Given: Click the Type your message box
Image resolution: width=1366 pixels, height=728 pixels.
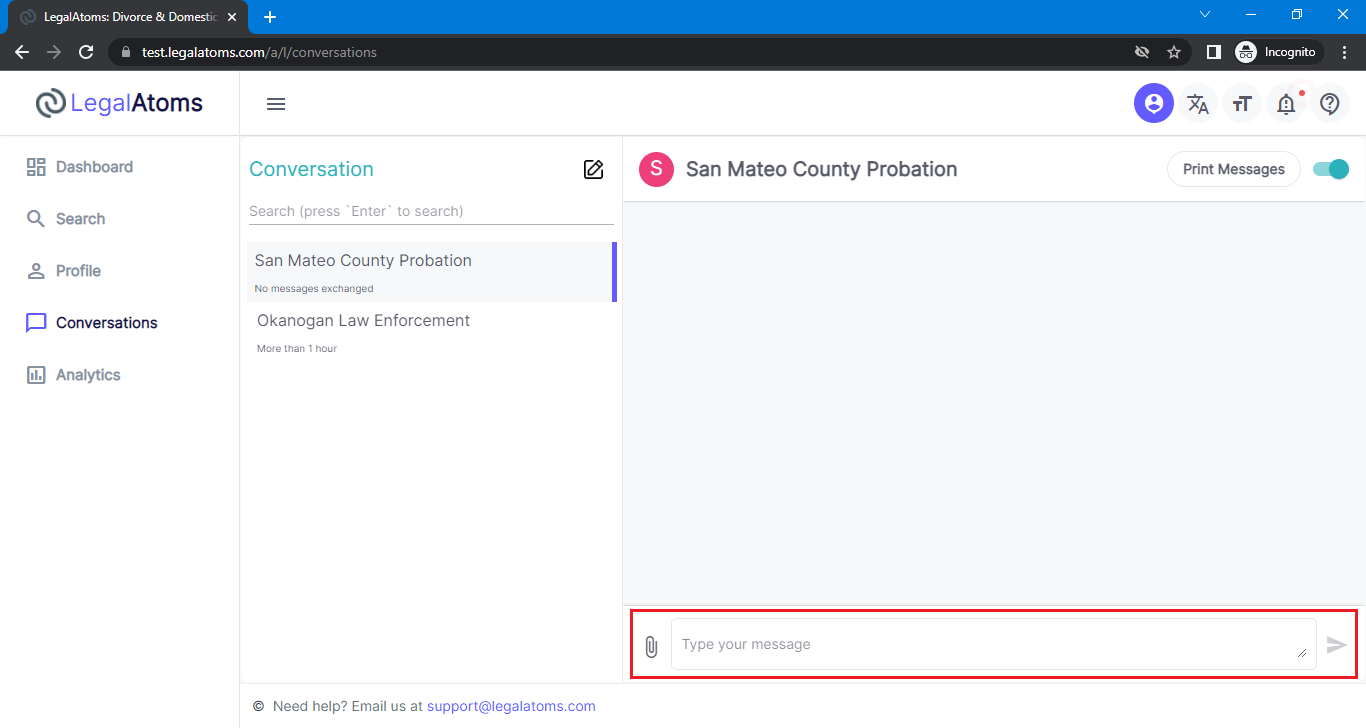Looking at the screenshot, I should [993, 644].
